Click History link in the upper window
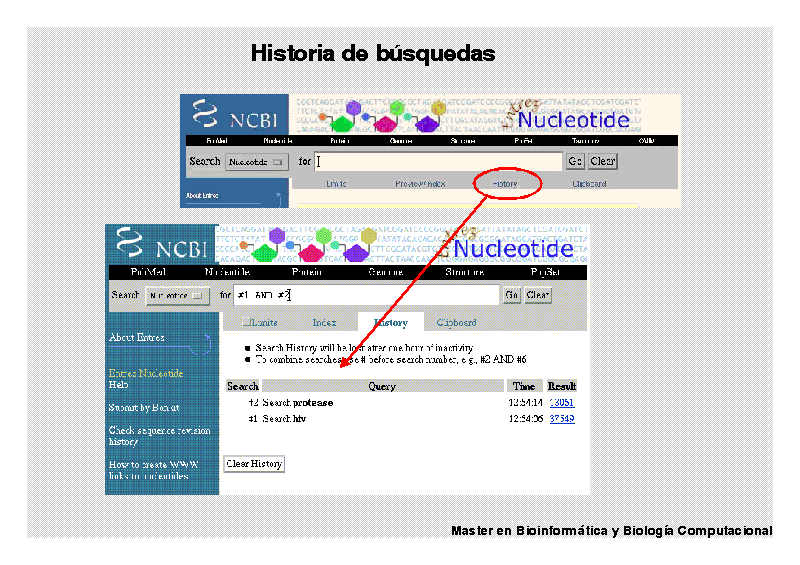 click(x=506, y=184)
